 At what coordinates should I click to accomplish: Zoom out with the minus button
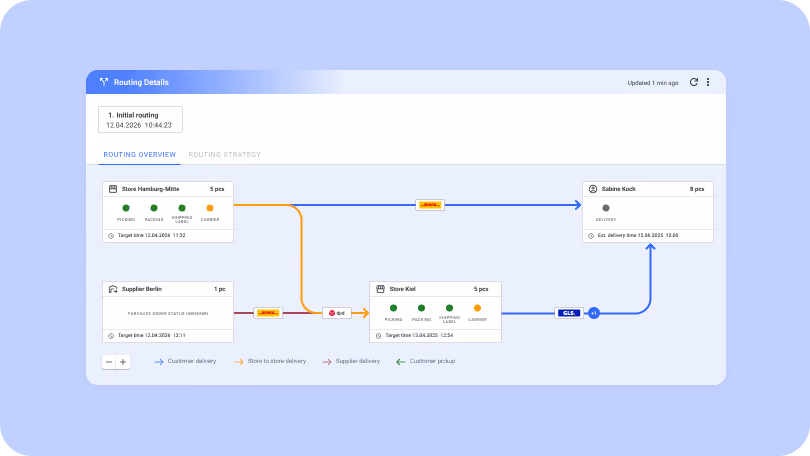coord(109,362)
